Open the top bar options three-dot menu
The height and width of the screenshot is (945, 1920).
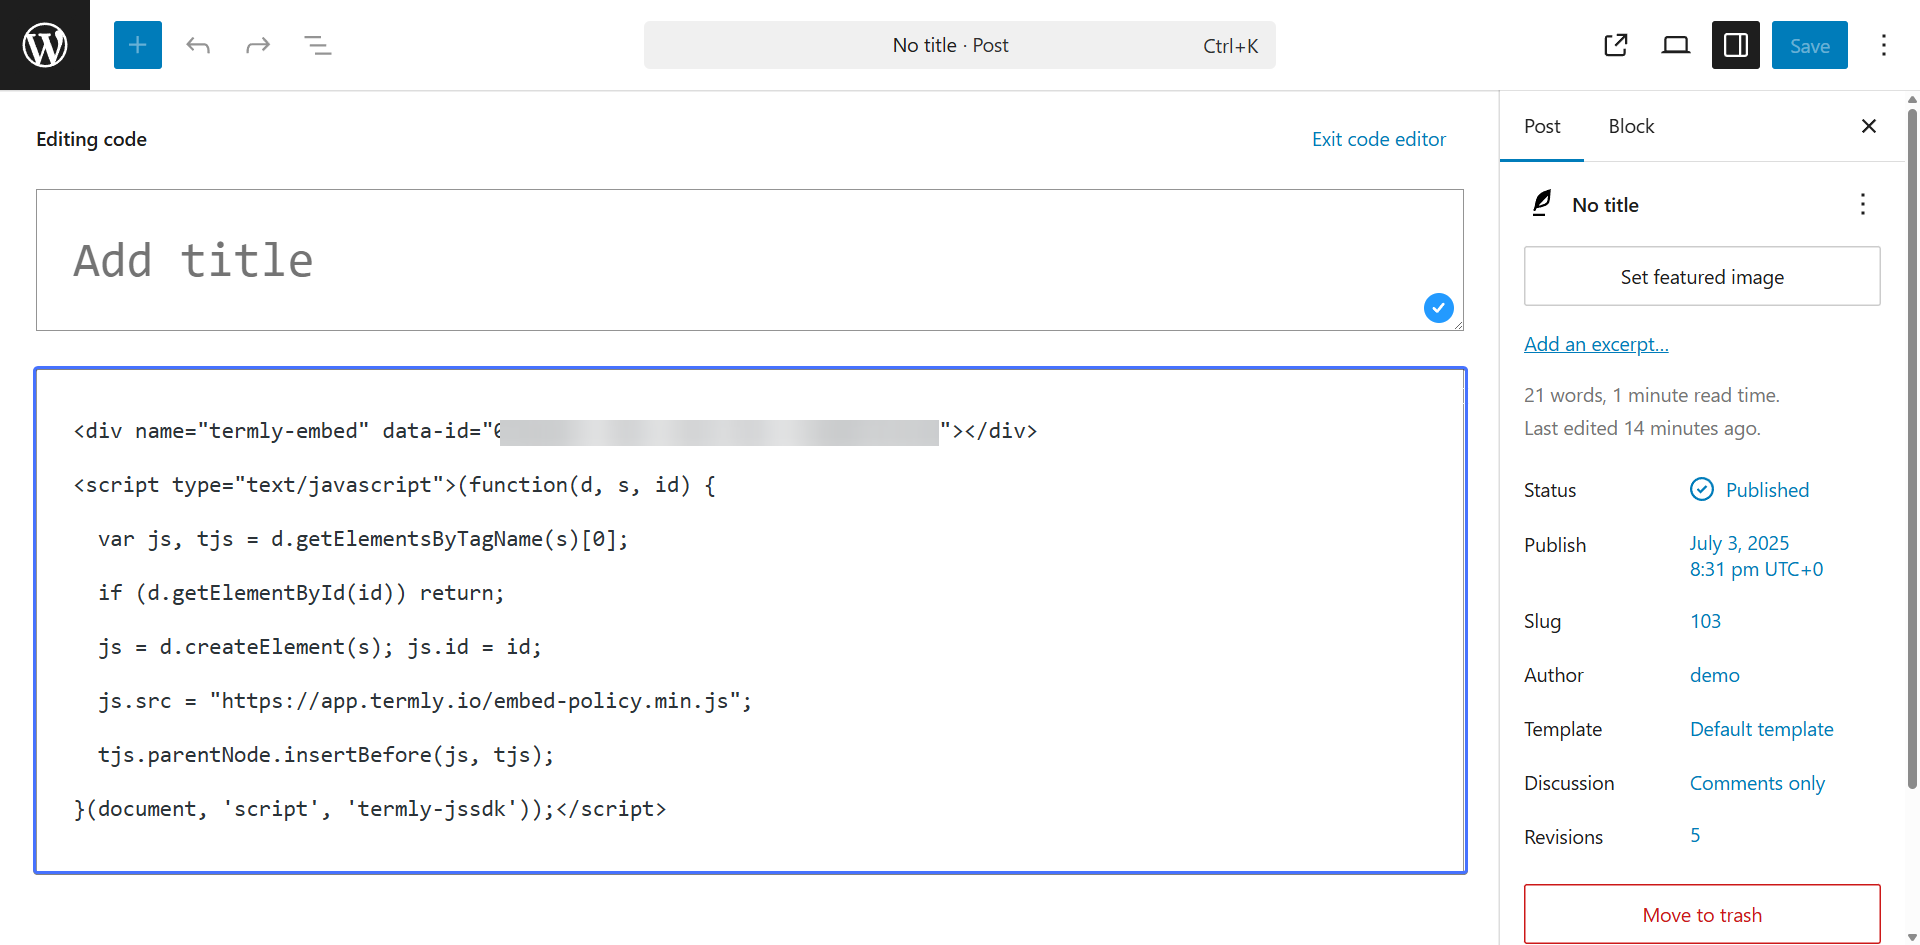coord(1884,45)
